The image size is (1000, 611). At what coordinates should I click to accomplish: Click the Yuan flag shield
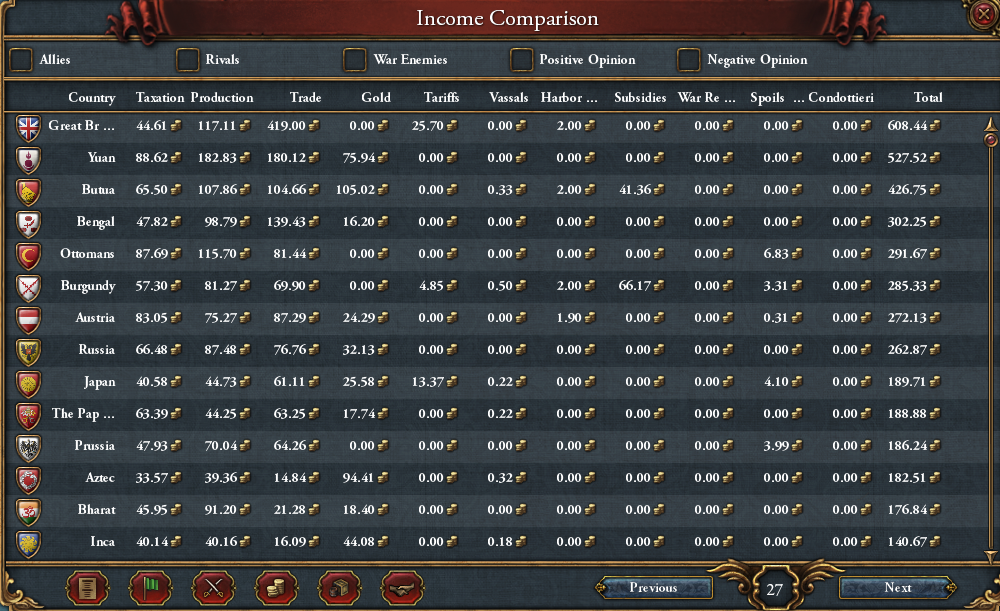tap(29, 159)
